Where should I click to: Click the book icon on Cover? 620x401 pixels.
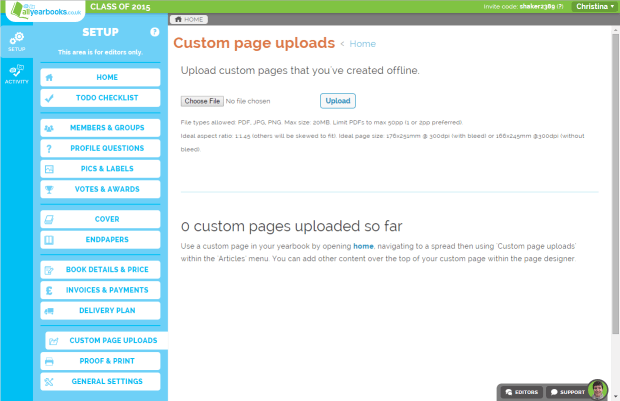click(49, 219)
